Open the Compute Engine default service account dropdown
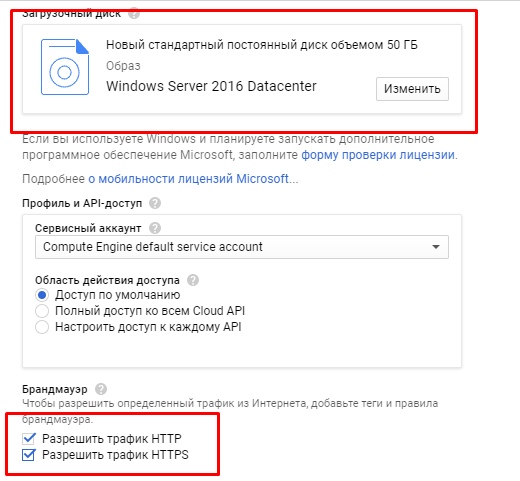This screenshot has height=481, width=520. (242, 247)
